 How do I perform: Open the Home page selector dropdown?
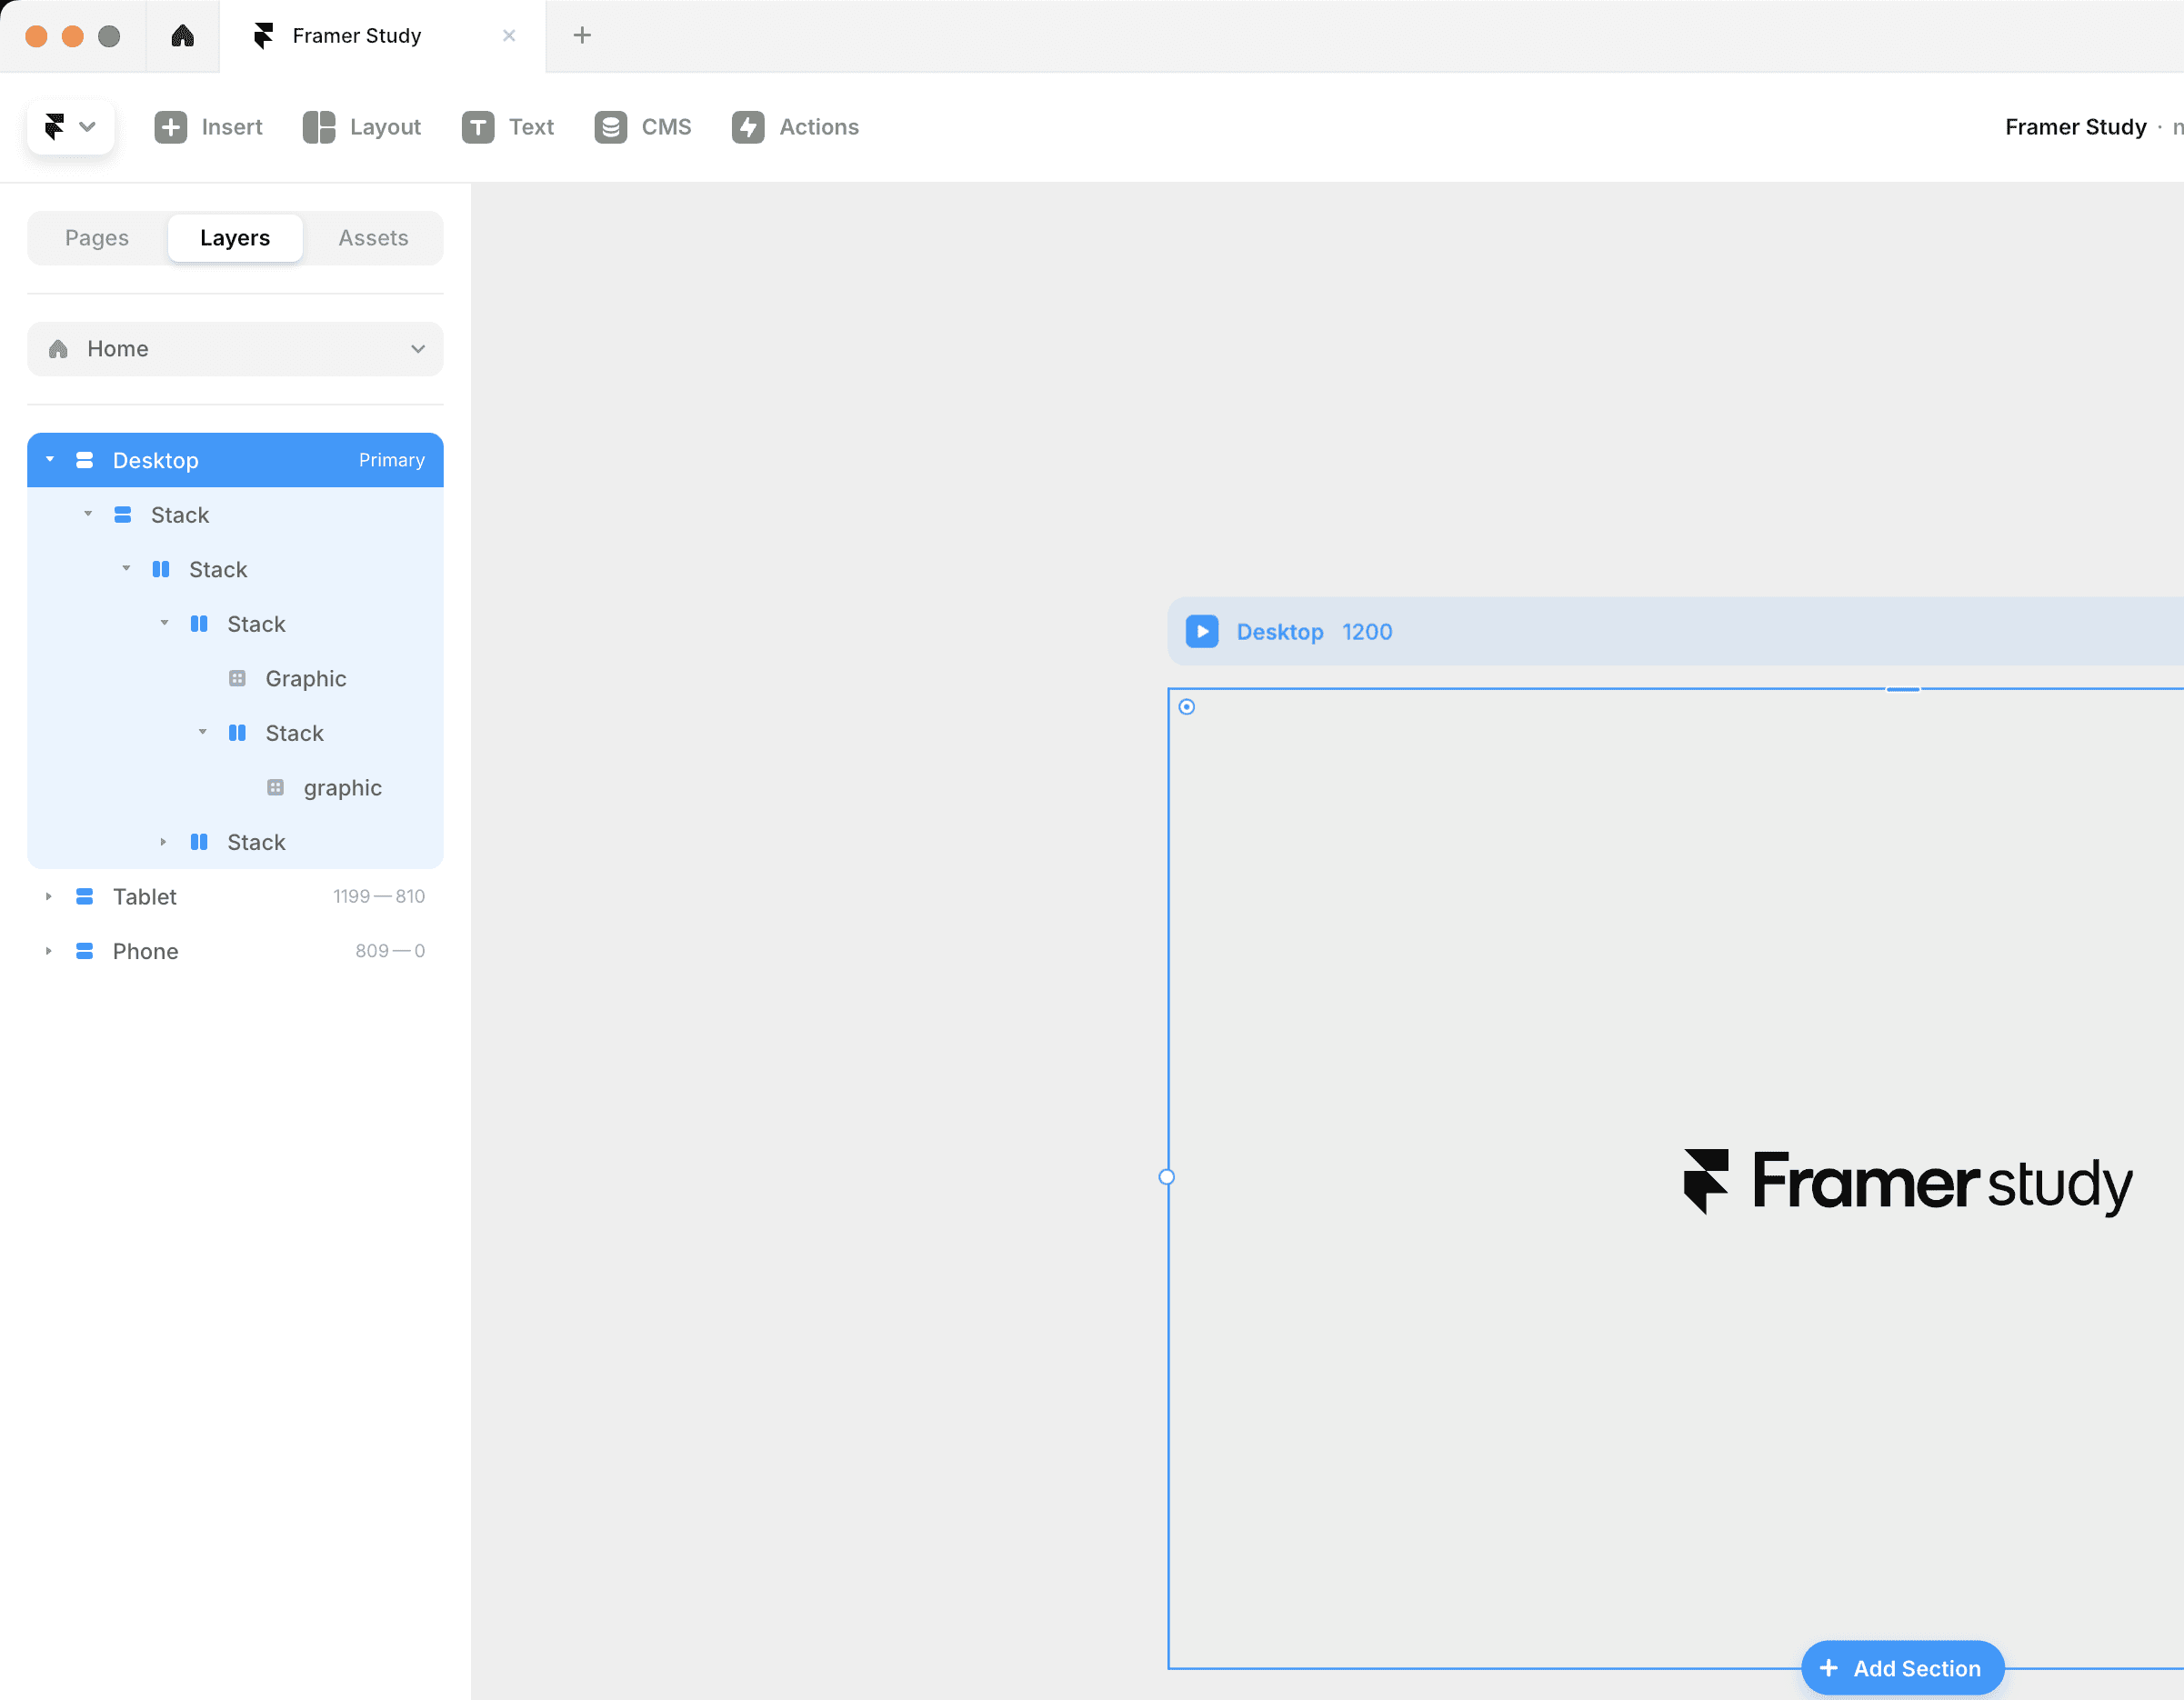(x=235, y=349)
